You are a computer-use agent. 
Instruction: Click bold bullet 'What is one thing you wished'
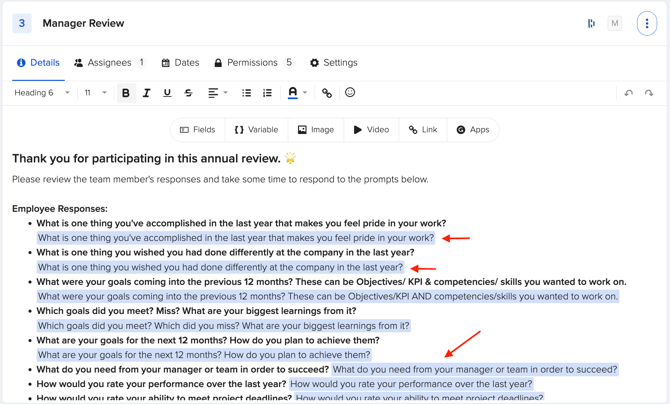pos(225,252)
